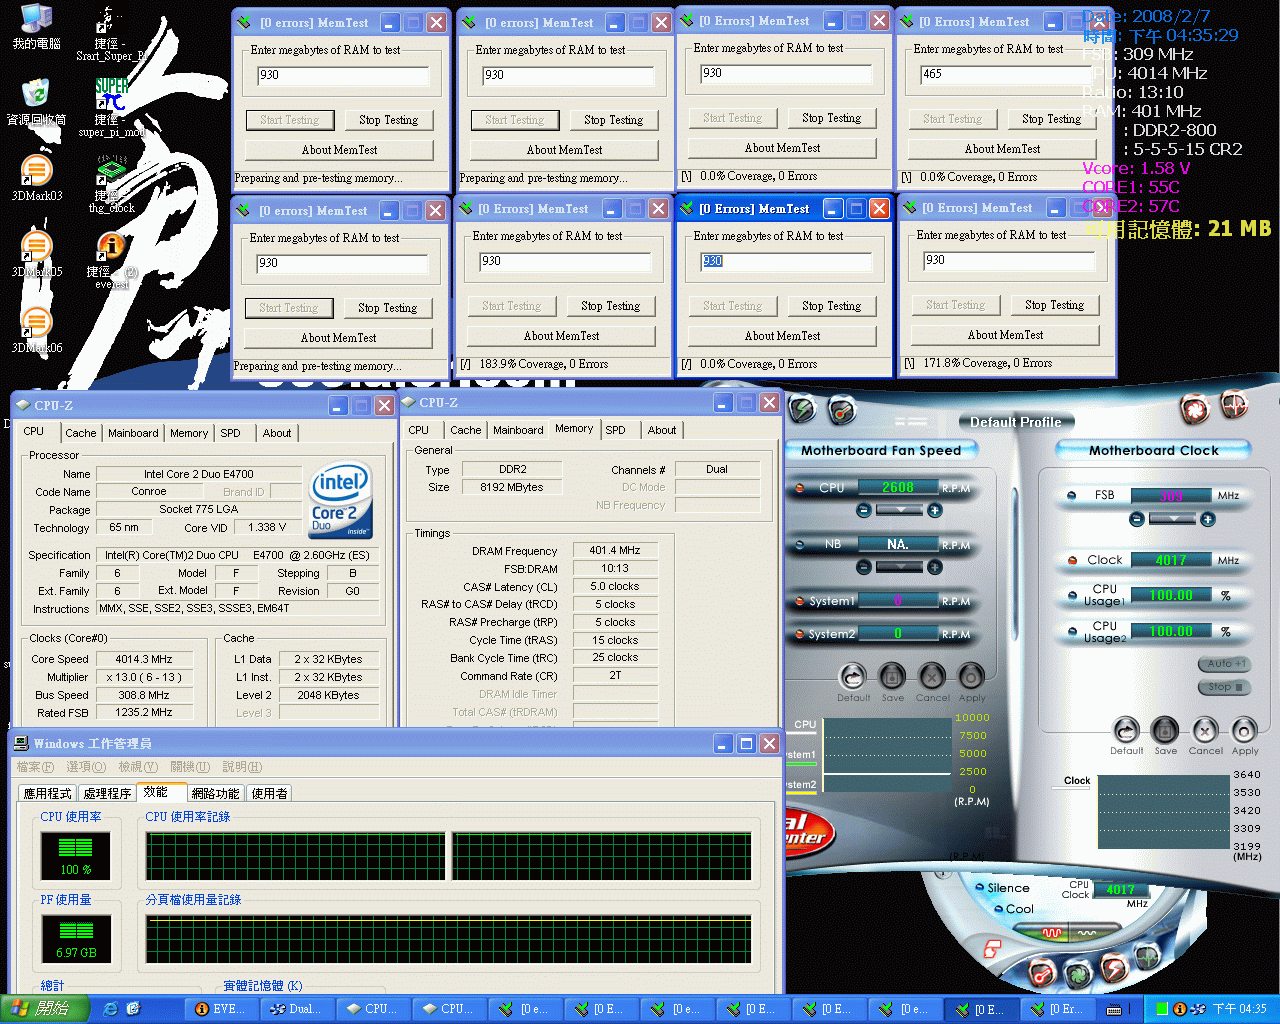Click Stop Testing in top-left MemTest window
1280x1024 pixels.
coord(388,120)
